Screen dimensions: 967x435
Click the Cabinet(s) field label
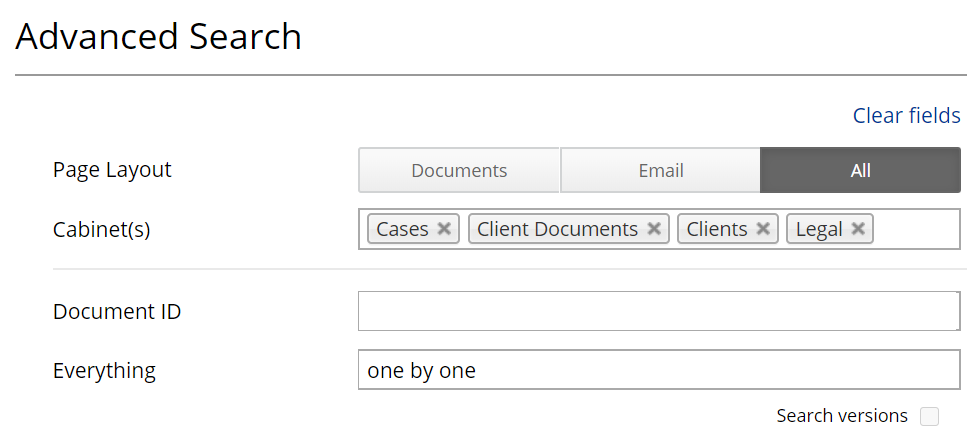point(101,229)
